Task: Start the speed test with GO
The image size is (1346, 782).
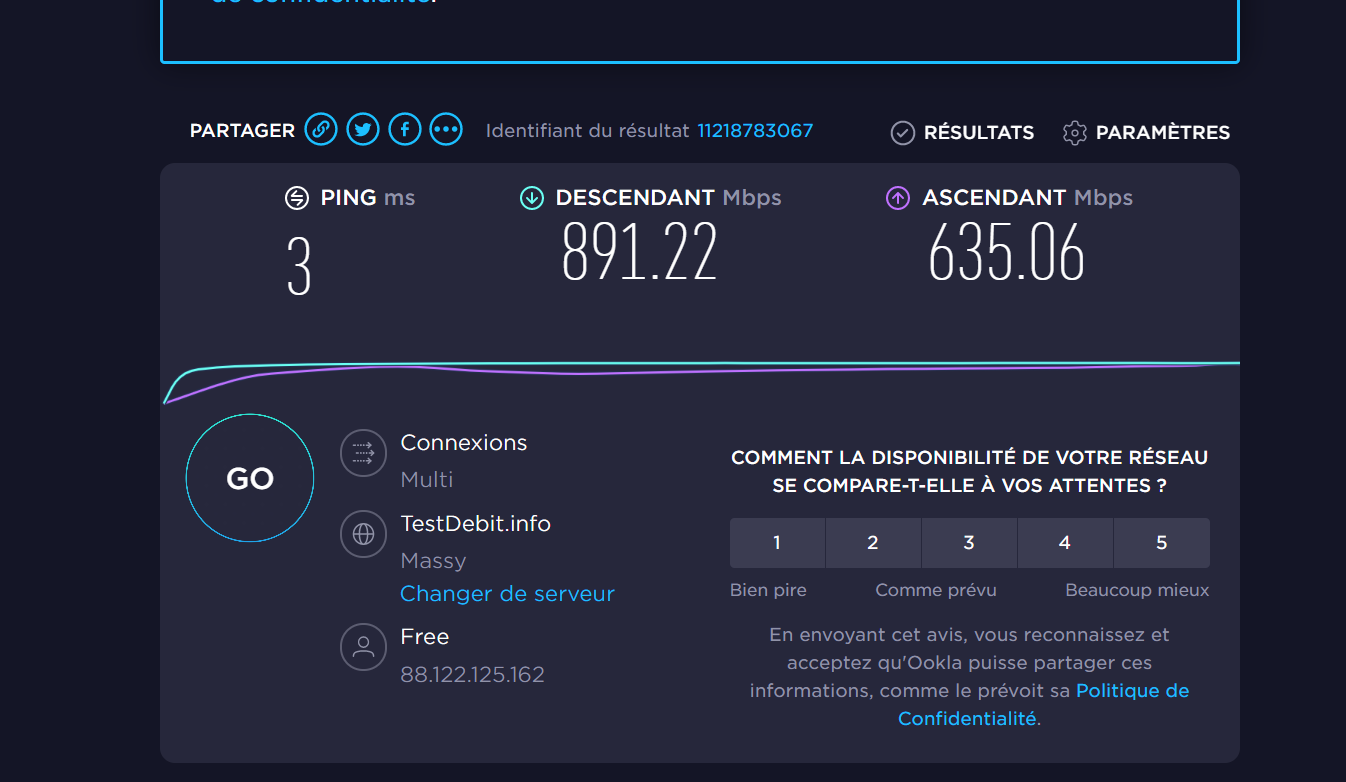Action: point(250,479)
